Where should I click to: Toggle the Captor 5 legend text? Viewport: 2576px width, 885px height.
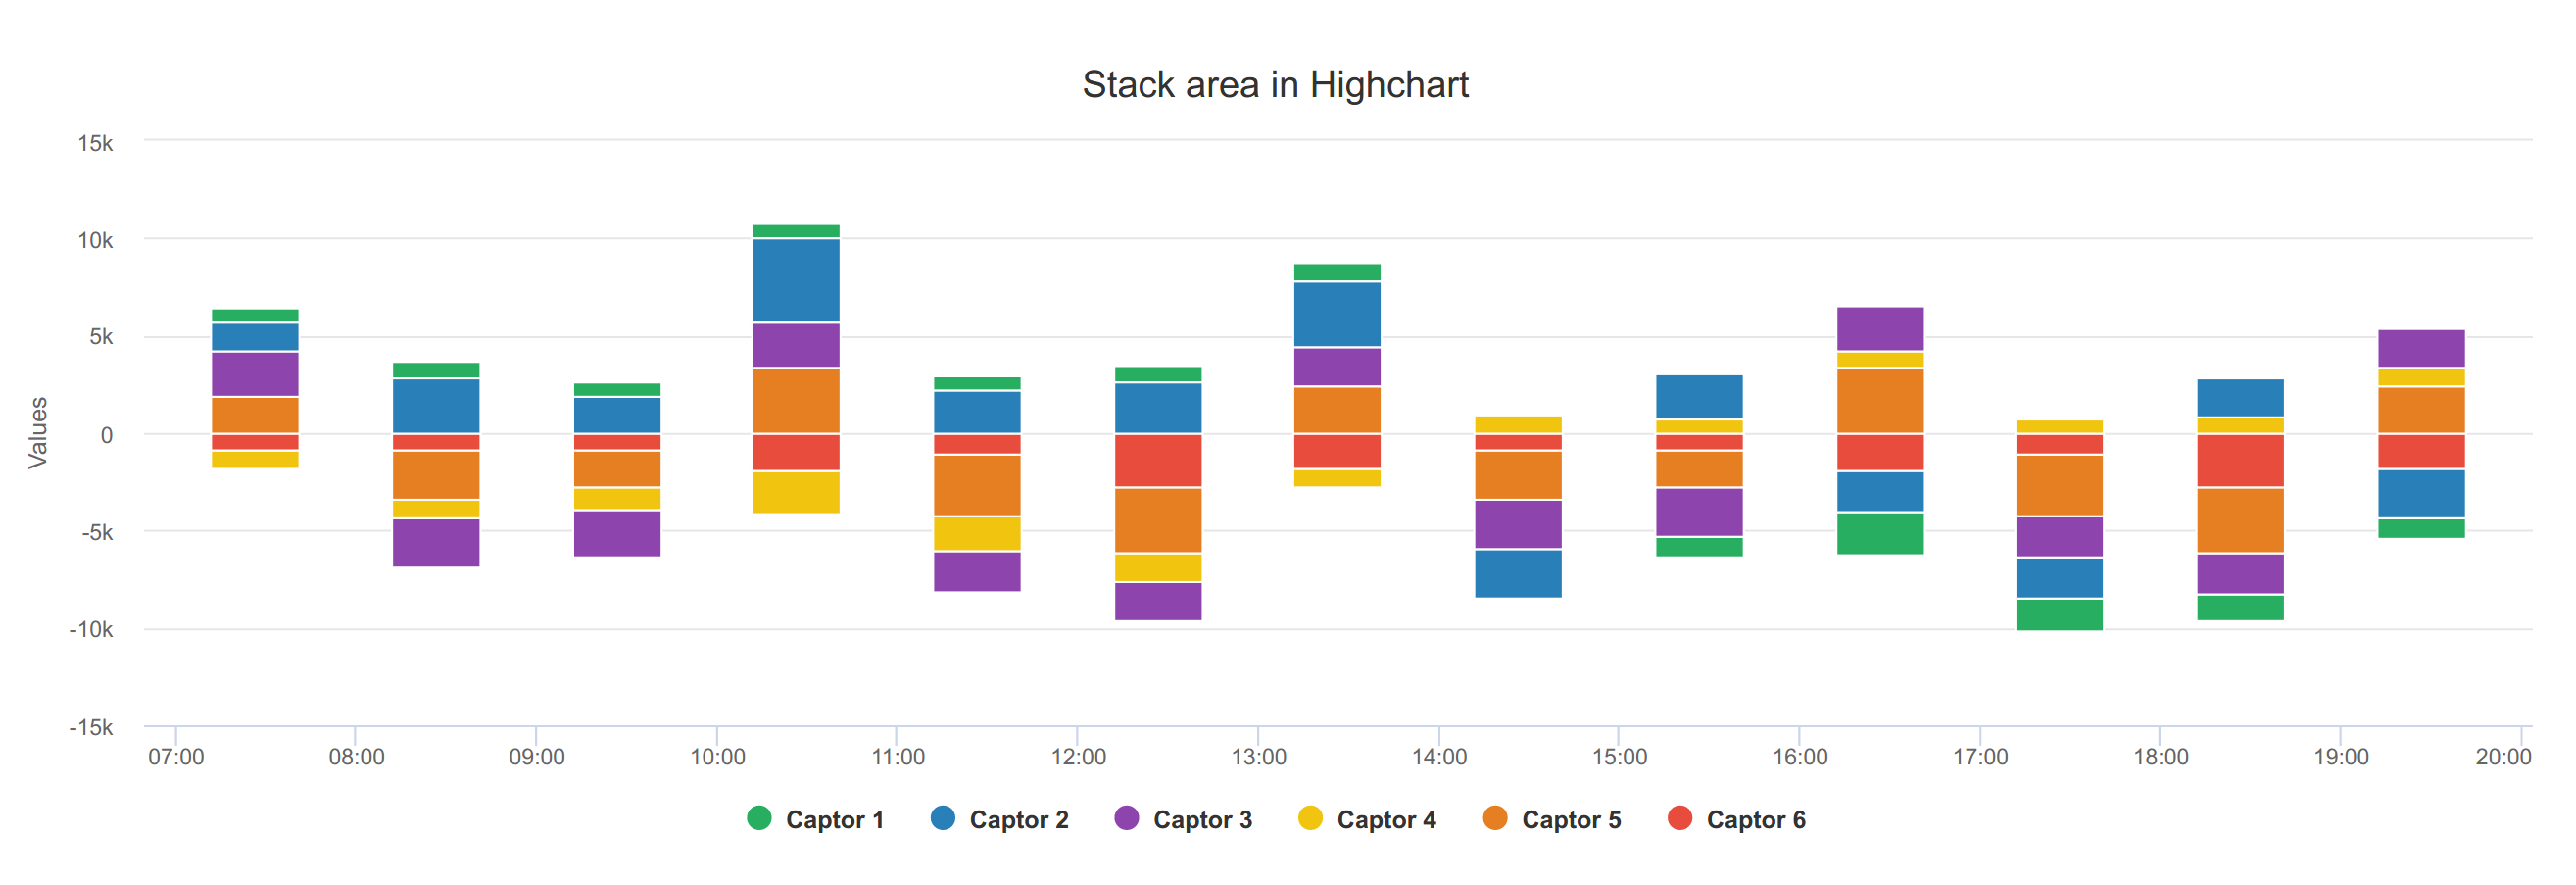coord(1572,820)
